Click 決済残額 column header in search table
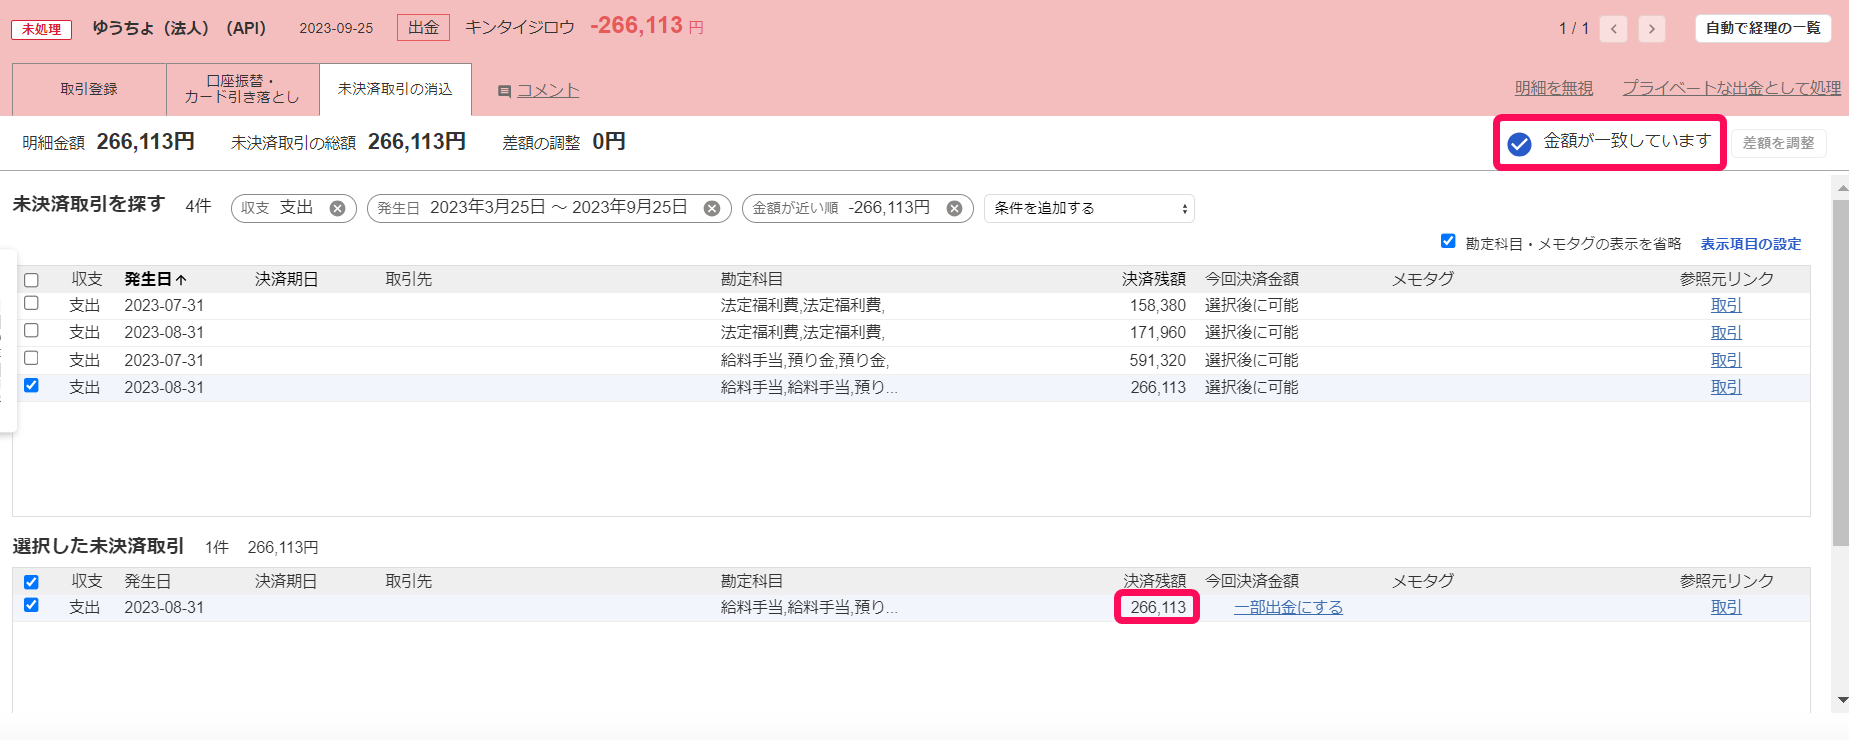Image resolution: width=1849 pixels, height=740 pixels. (1154, 279)
